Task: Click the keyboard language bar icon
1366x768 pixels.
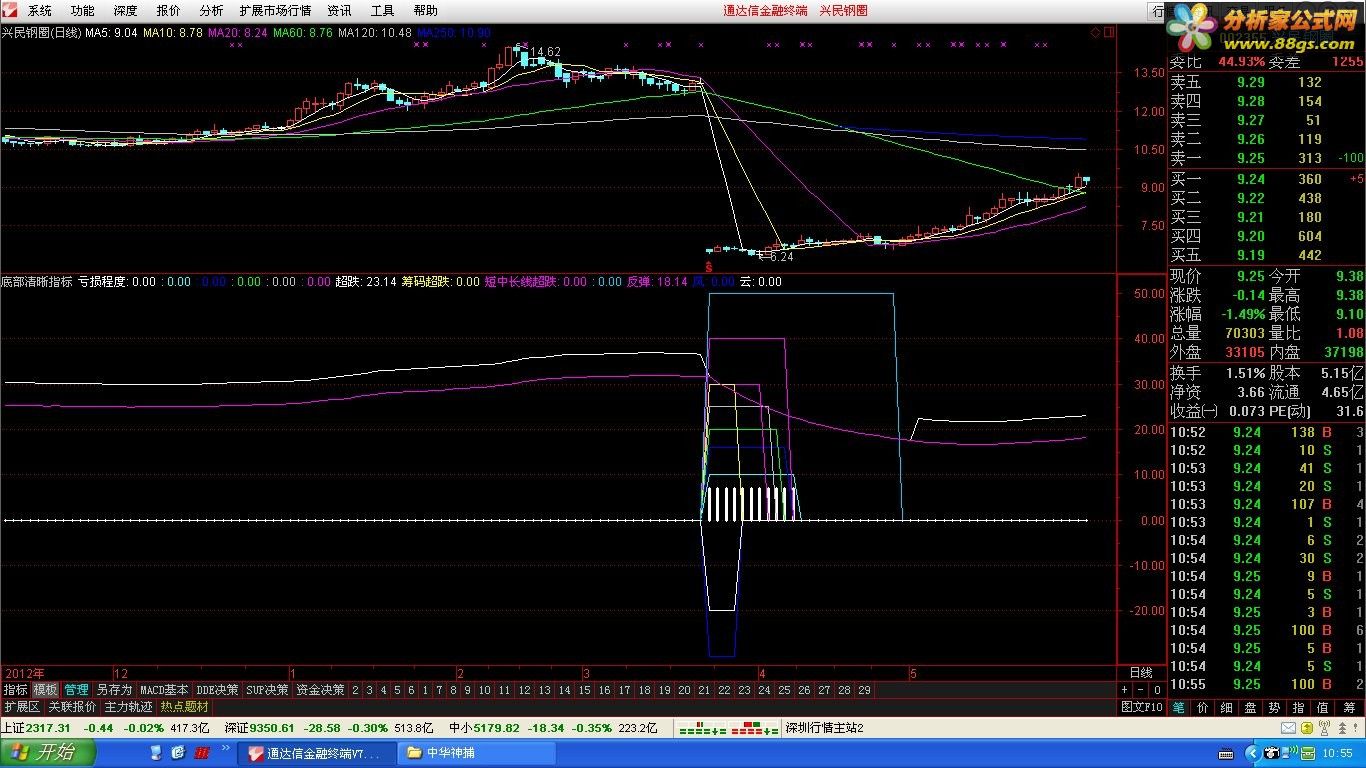Action: 1226,753
